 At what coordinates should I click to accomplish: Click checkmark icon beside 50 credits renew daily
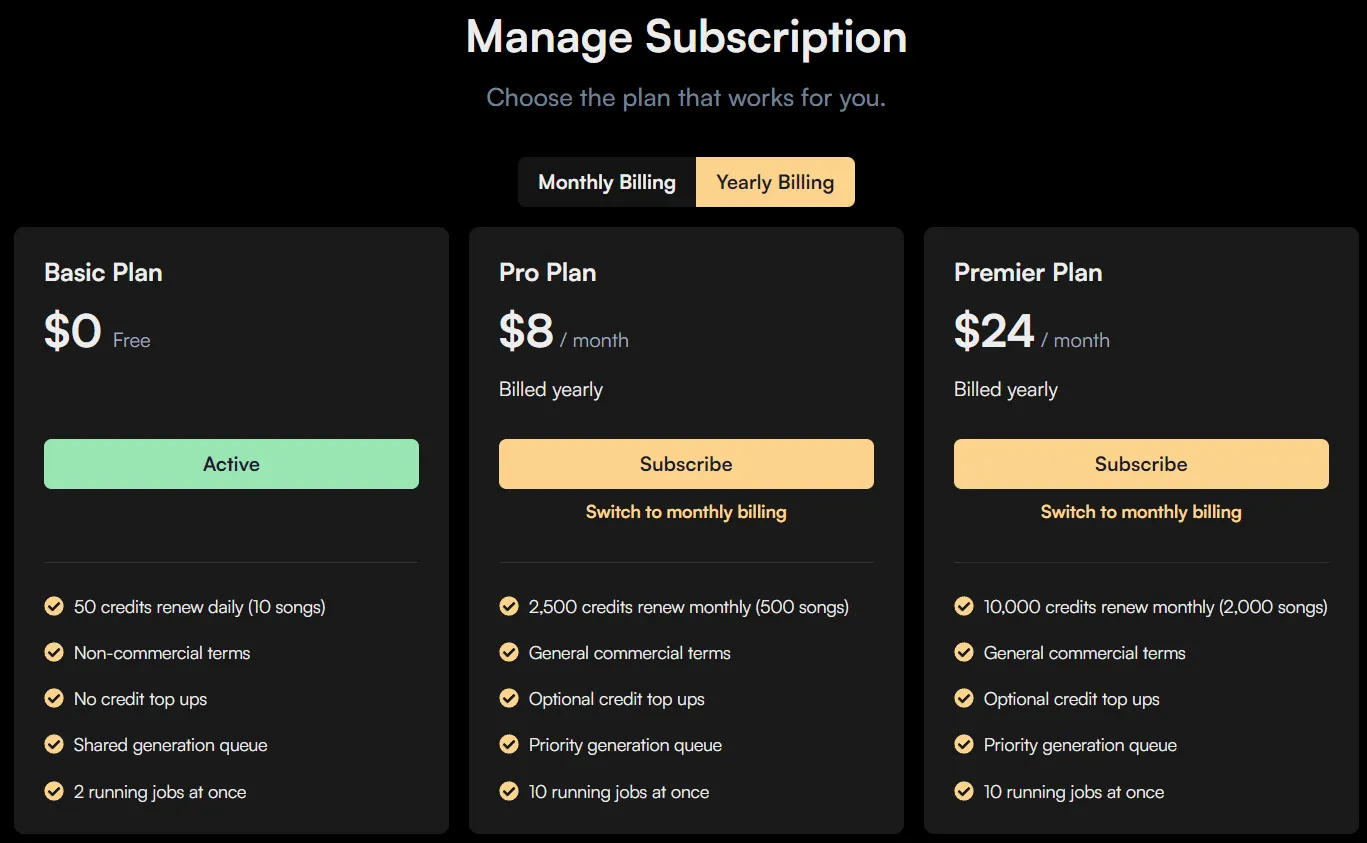pos(54,606)
